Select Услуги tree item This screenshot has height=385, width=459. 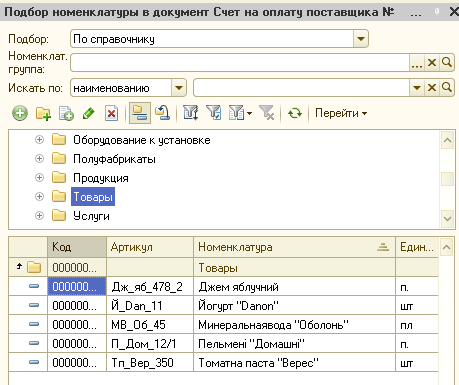tap(91, 216)
